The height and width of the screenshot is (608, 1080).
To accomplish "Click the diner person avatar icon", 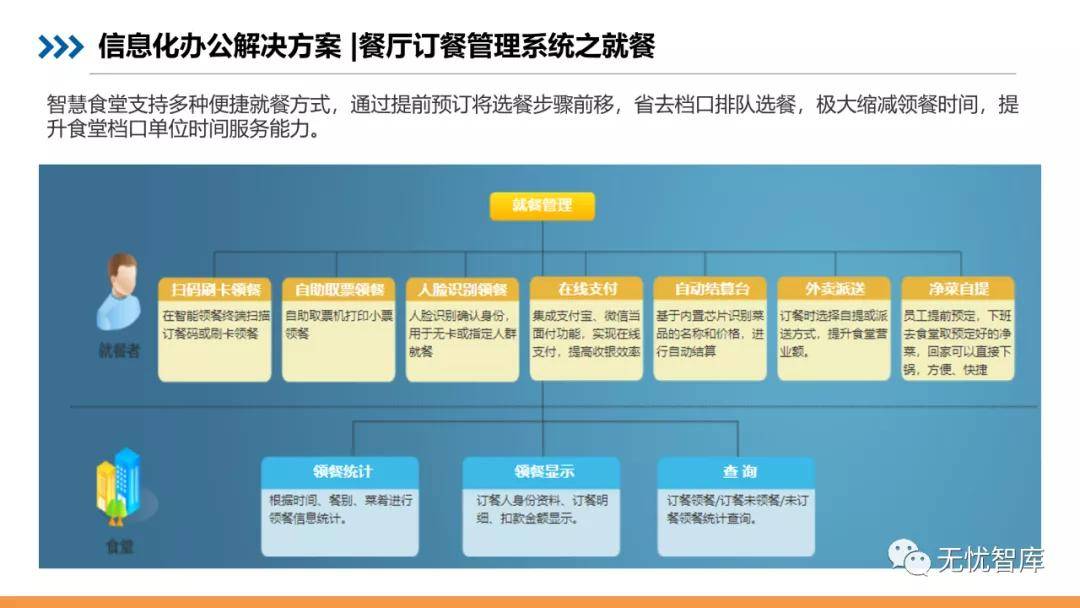I will tap(119, 292).
